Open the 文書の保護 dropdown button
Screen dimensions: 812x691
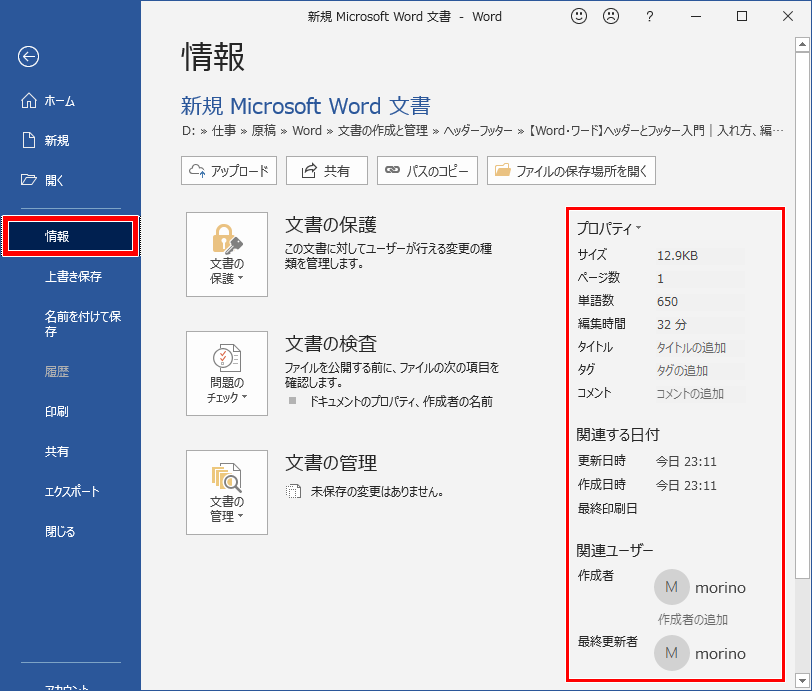pos(227,254)
